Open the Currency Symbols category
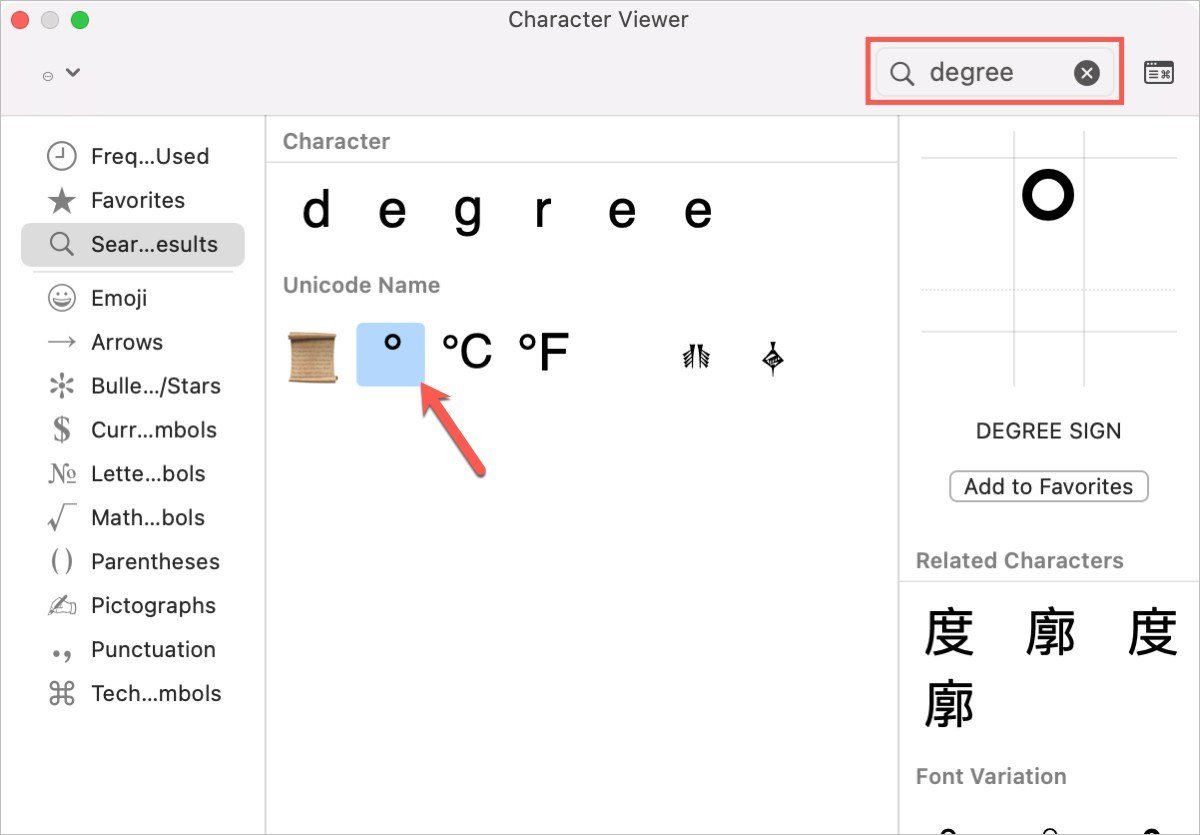The width and height of the screenshot is (1200, 835). coord(132,430)
